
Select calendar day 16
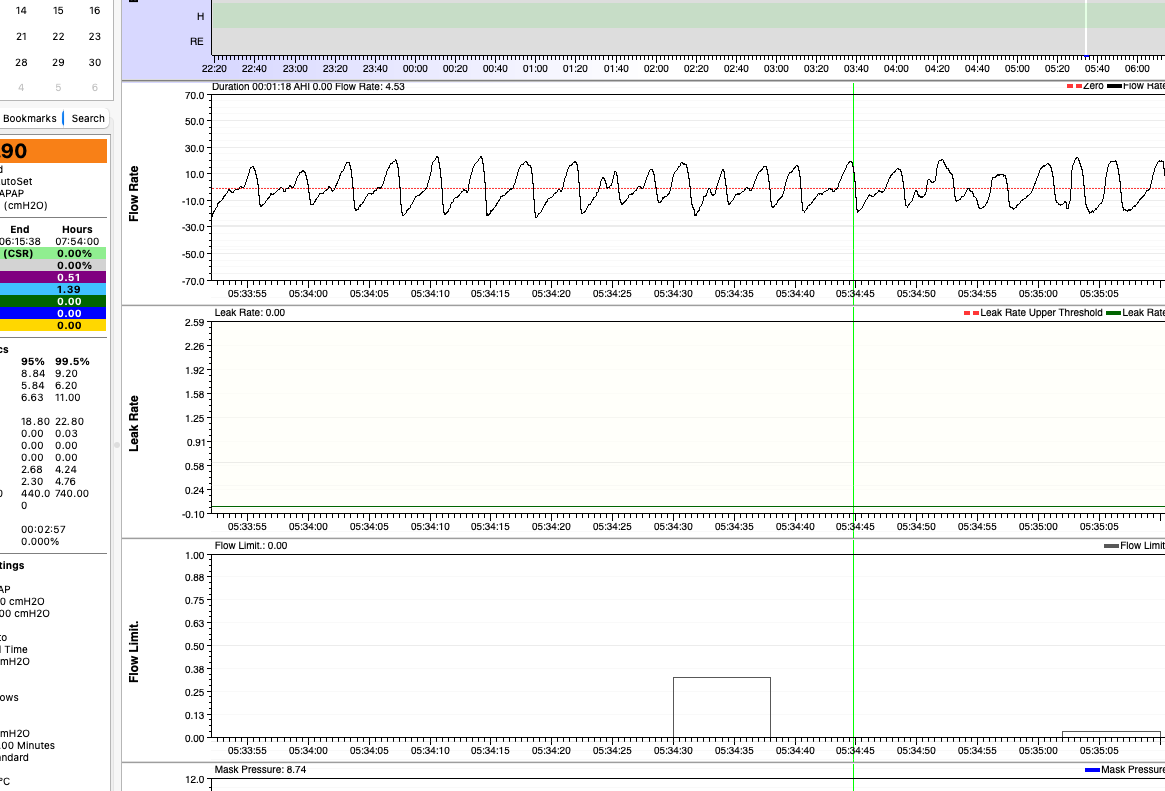coord(94,10)
